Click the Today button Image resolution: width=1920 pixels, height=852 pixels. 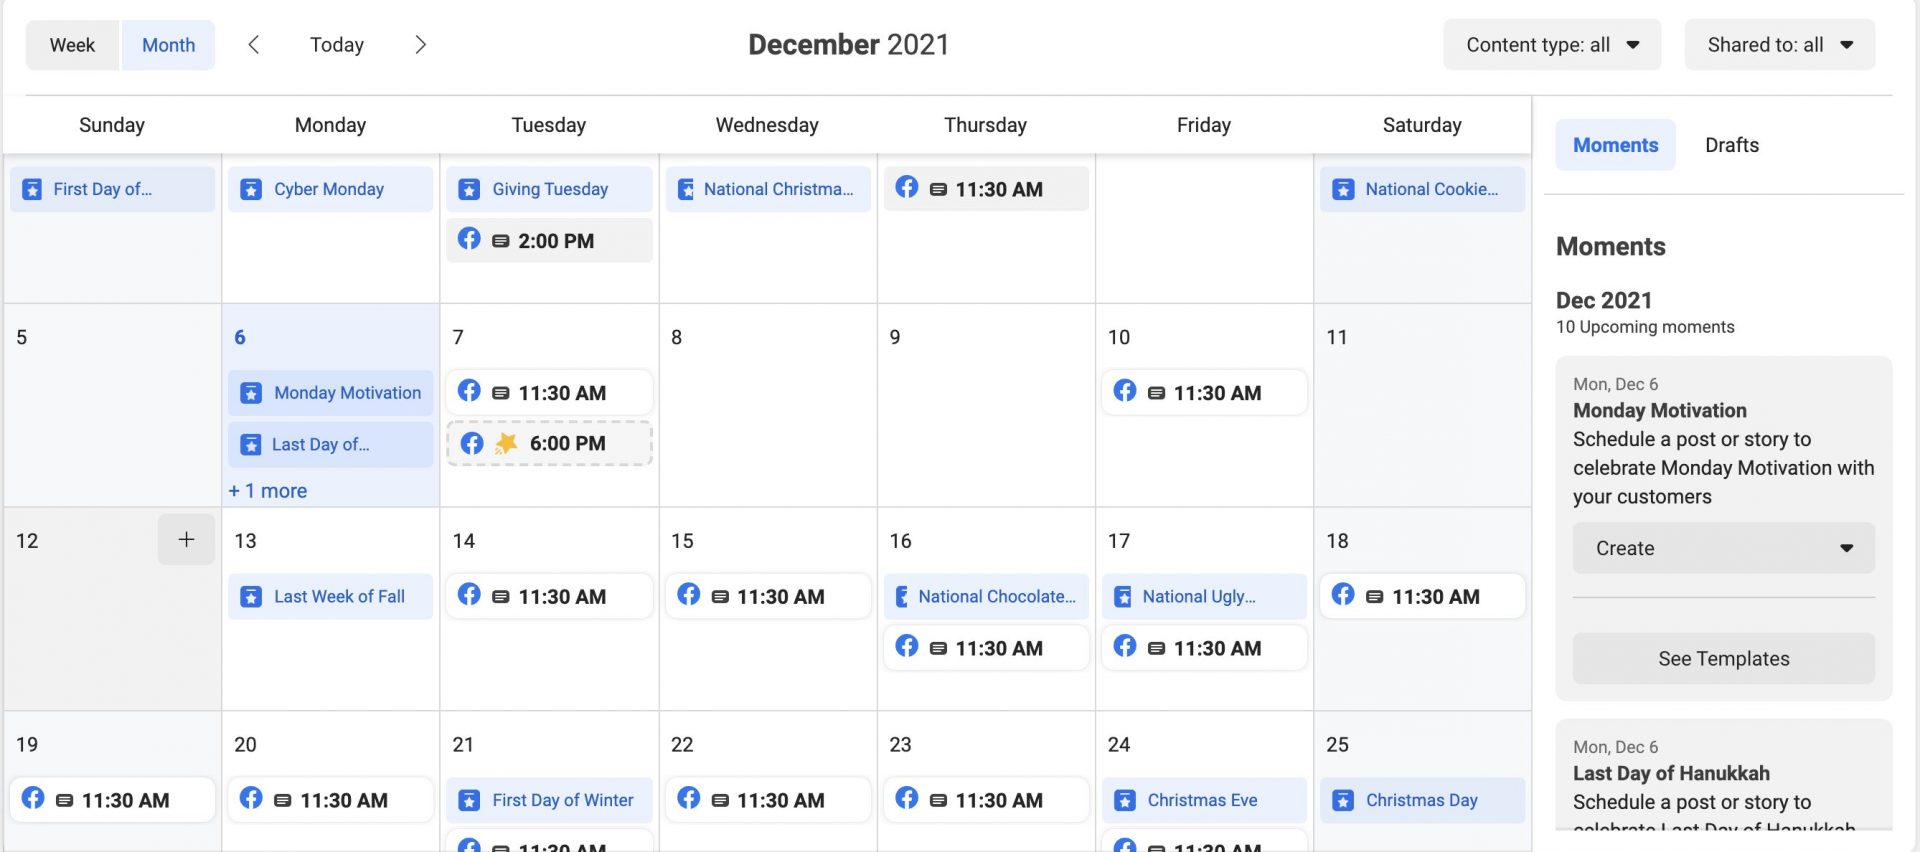tap(337, 45)
